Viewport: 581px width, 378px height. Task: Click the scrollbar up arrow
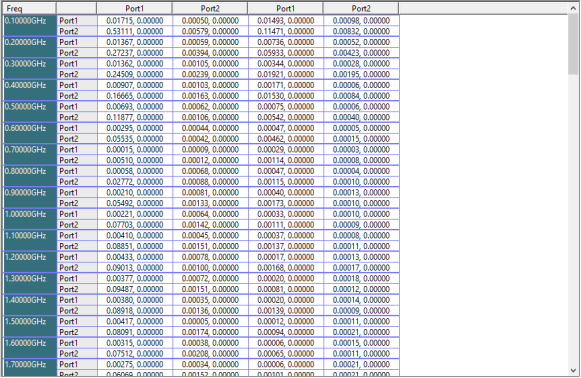pos(574,7)
